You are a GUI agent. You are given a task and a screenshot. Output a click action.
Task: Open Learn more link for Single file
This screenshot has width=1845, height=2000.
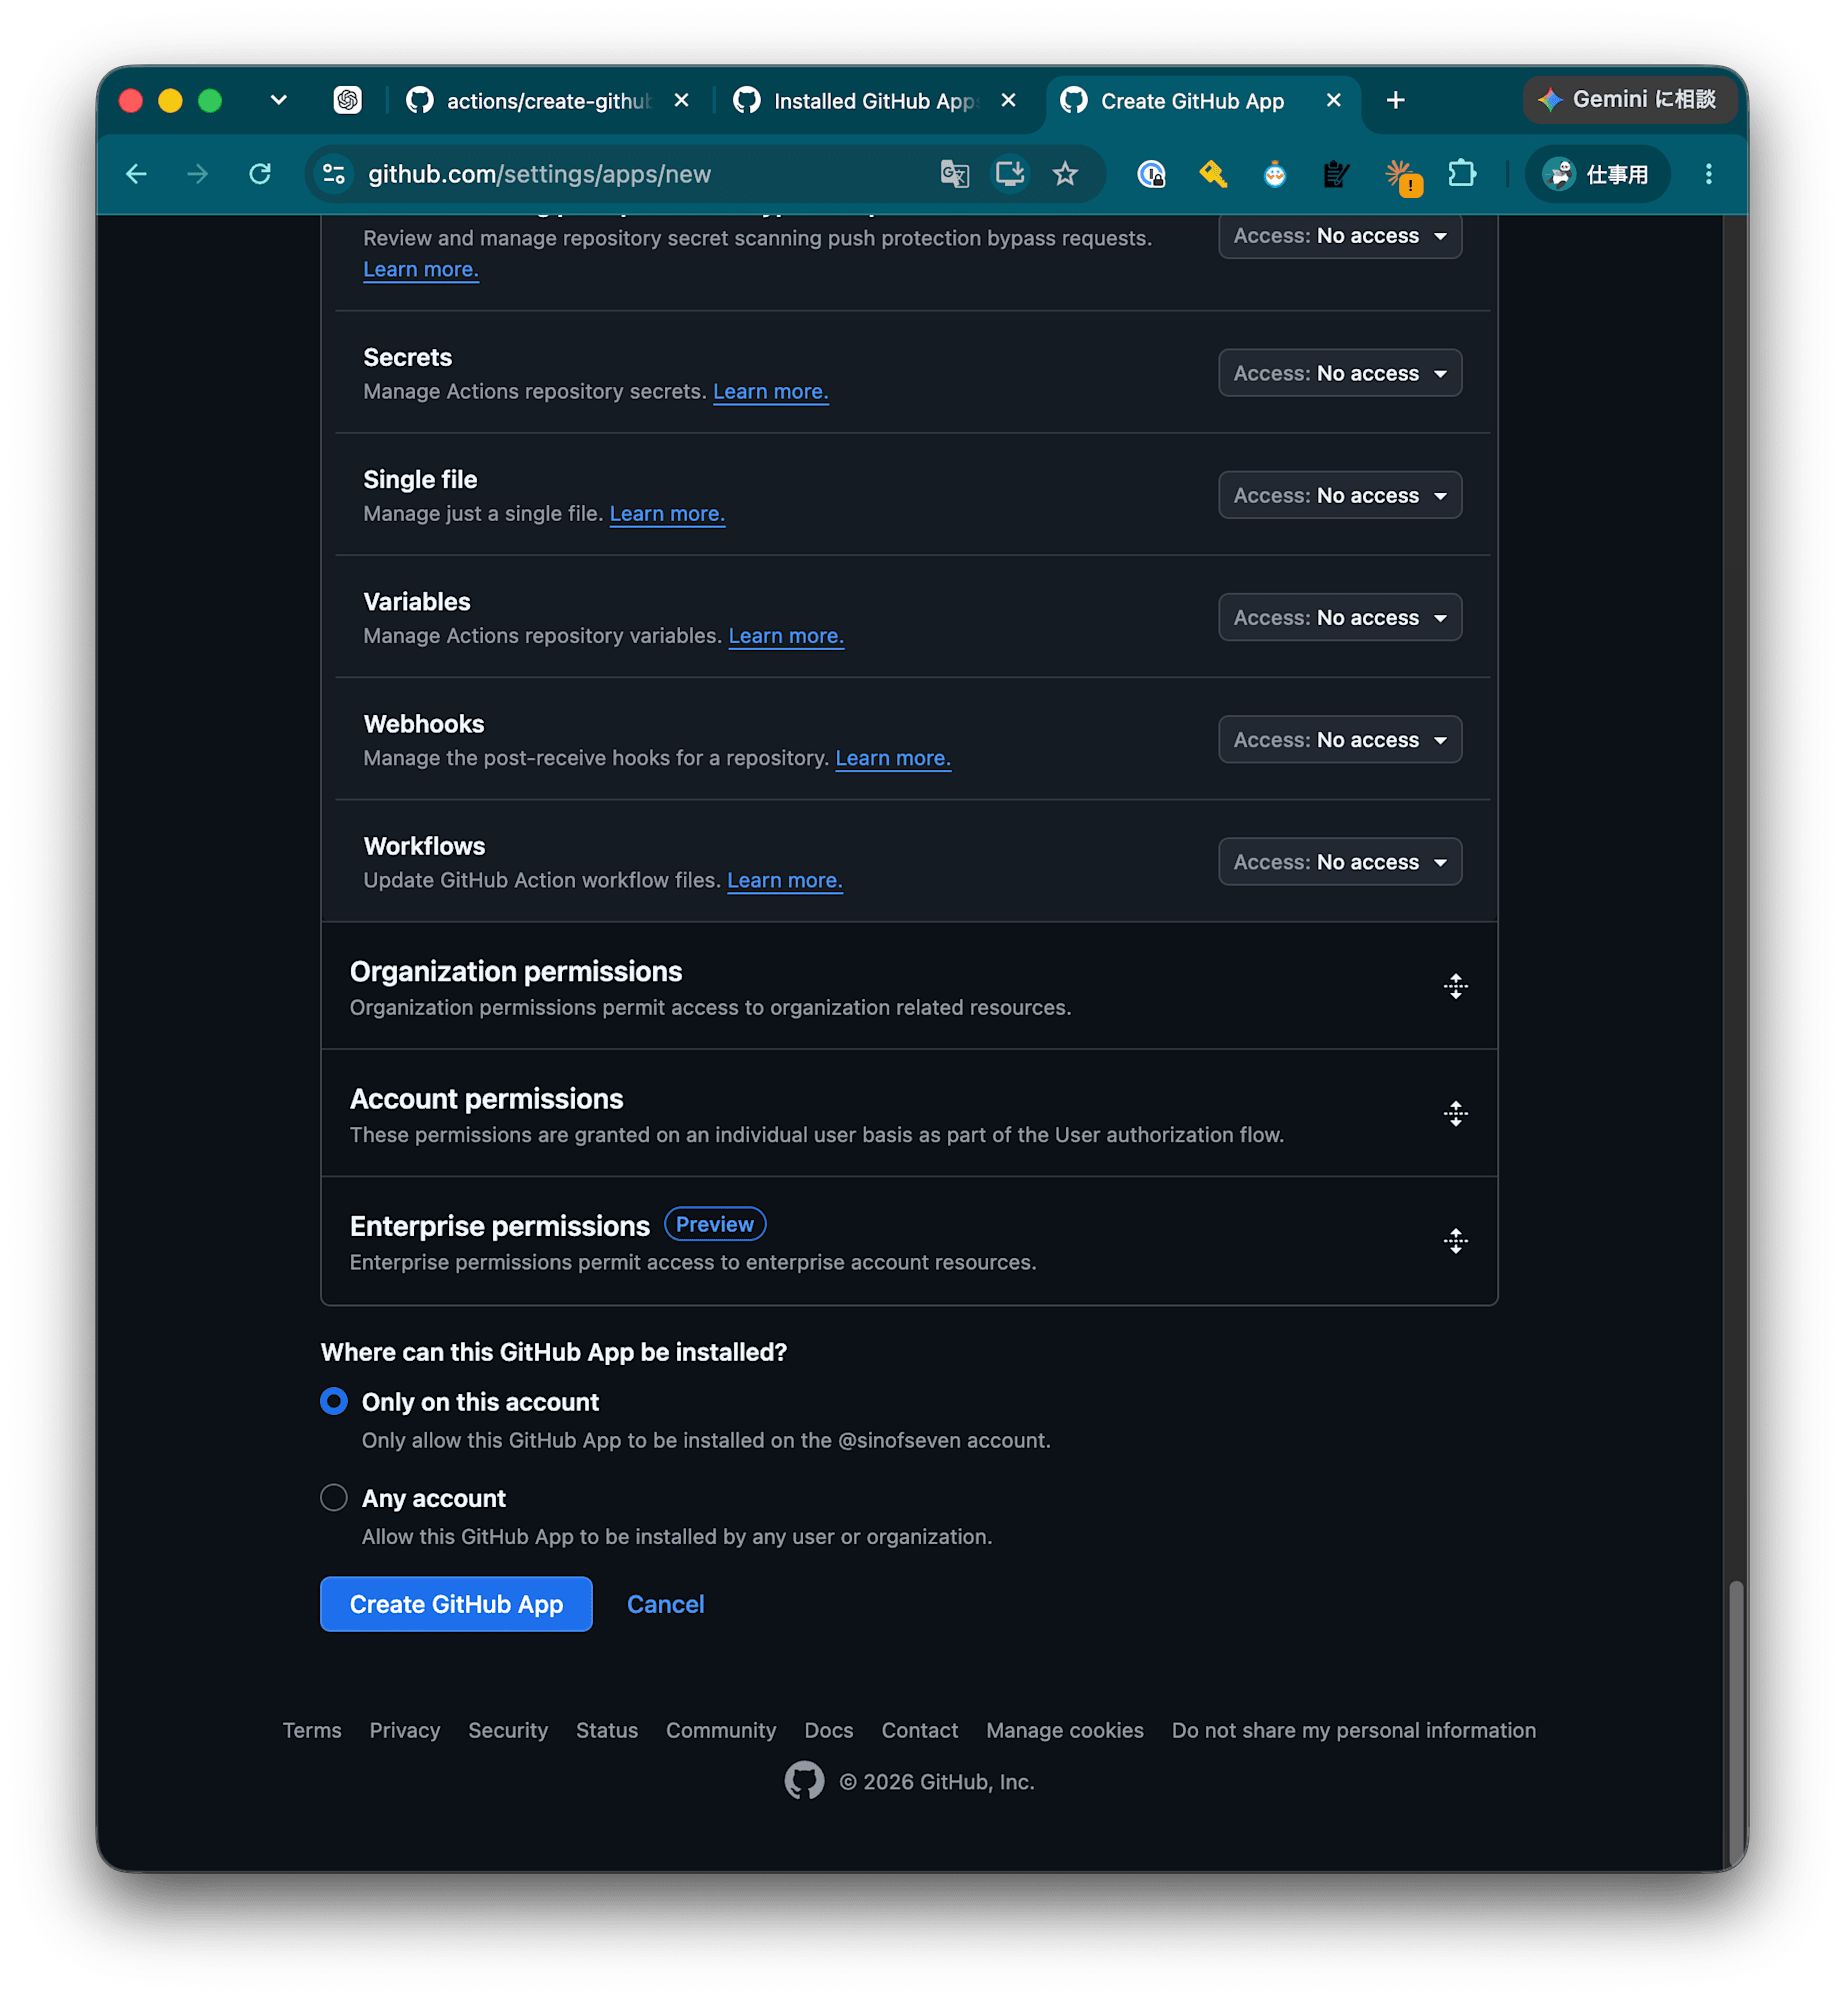coord(667,513)
